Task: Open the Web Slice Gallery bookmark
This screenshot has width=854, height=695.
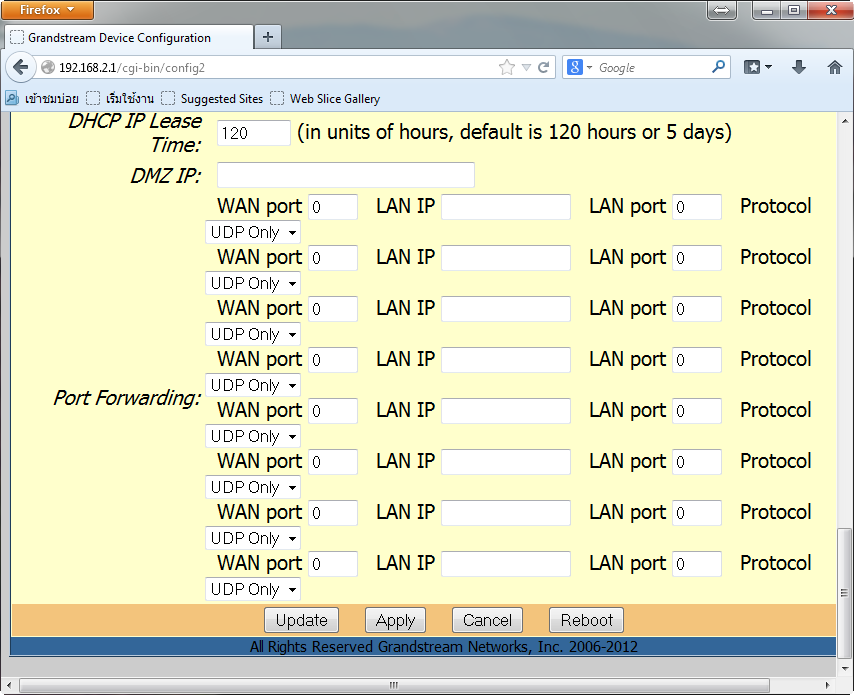Action: pyautogui.click(x=325, y=99)
